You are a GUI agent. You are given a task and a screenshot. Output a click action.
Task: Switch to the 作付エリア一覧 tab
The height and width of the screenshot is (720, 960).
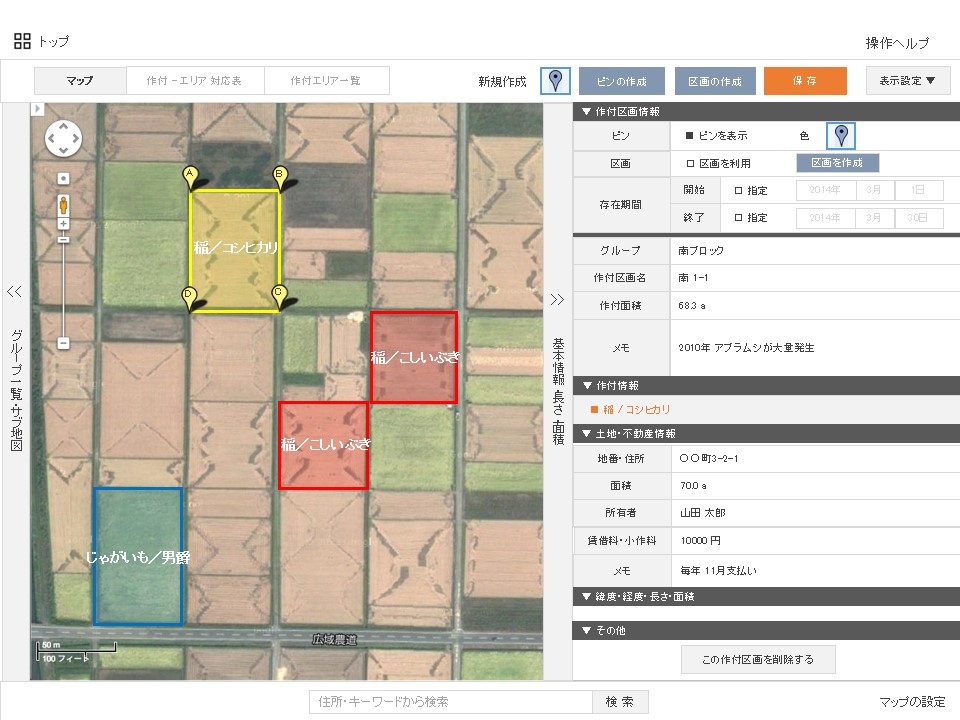[x=326, y=81]
